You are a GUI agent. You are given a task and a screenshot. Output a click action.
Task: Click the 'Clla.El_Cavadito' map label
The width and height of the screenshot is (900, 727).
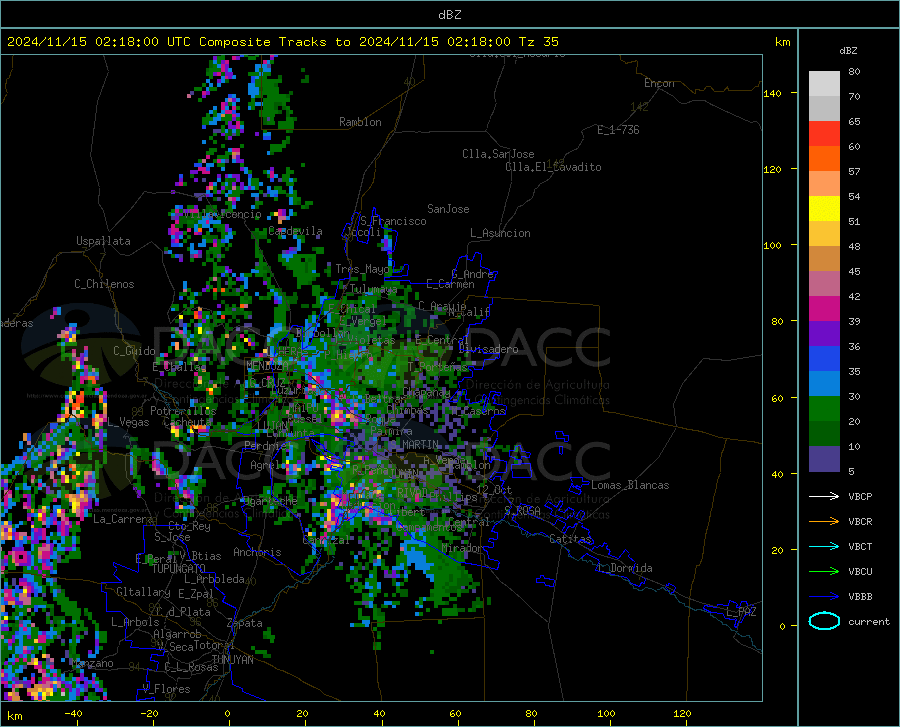[x=553, y=167]
